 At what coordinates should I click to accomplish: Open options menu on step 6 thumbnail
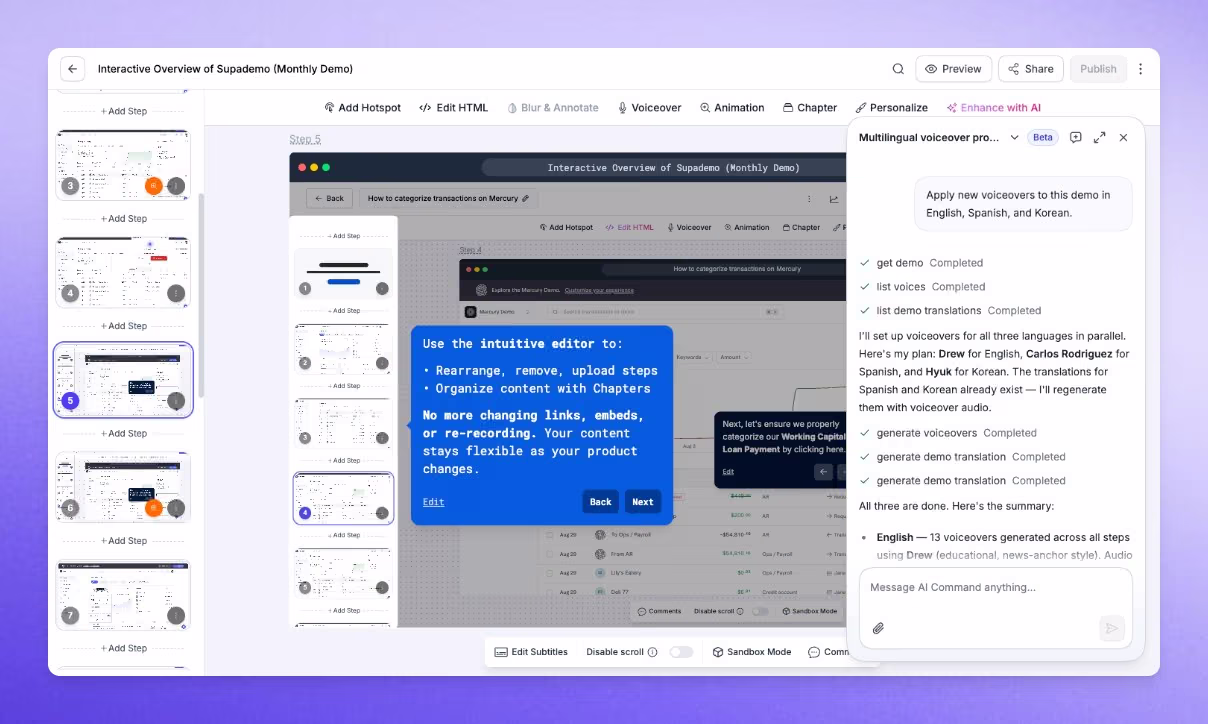[x=176, y=508]
